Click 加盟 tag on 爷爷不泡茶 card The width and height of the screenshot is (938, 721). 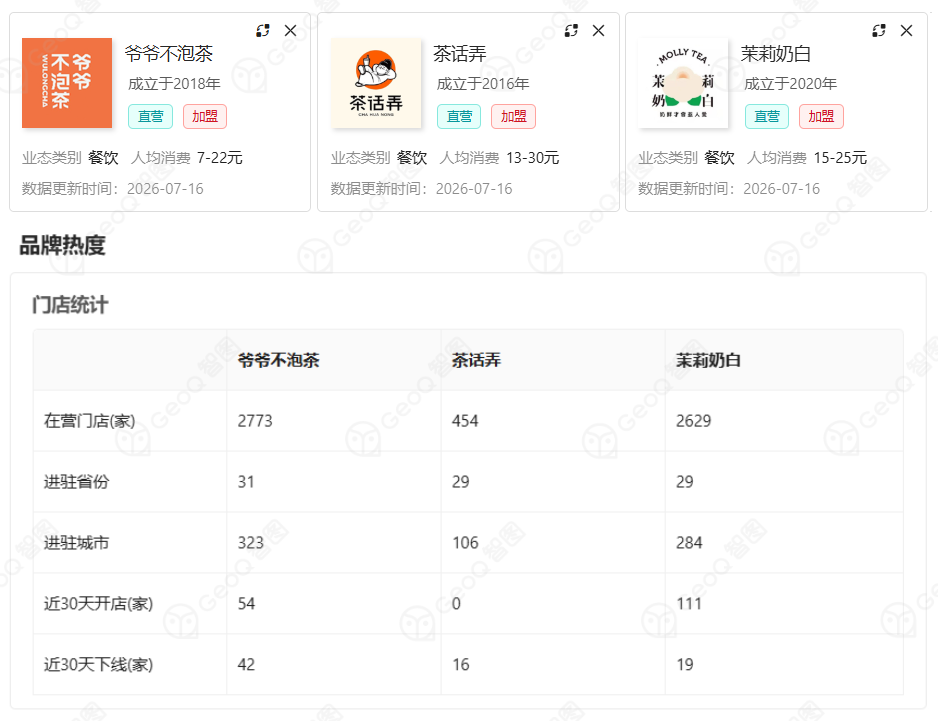pos(205,117)
